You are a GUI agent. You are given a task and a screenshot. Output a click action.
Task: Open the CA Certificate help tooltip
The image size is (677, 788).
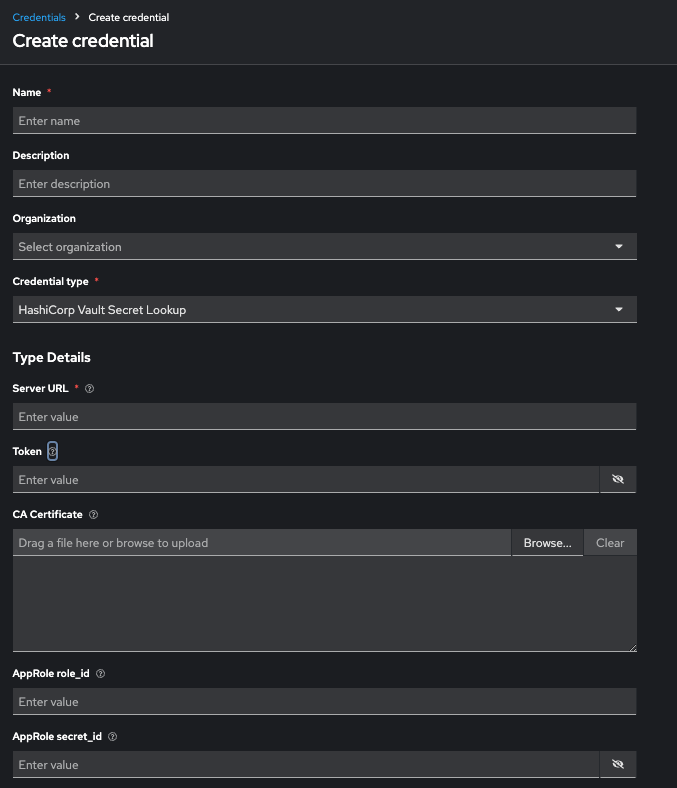94,514
